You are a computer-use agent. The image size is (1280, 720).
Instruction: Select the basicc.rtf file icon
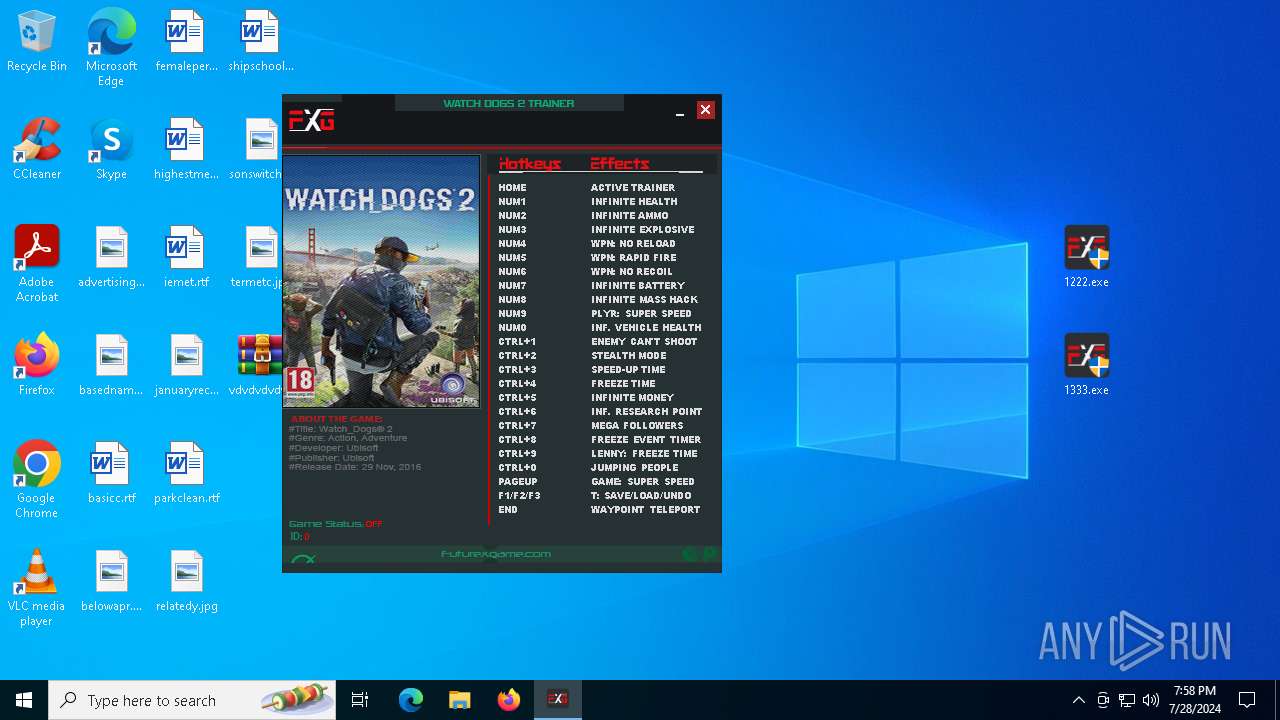[111, 474]
